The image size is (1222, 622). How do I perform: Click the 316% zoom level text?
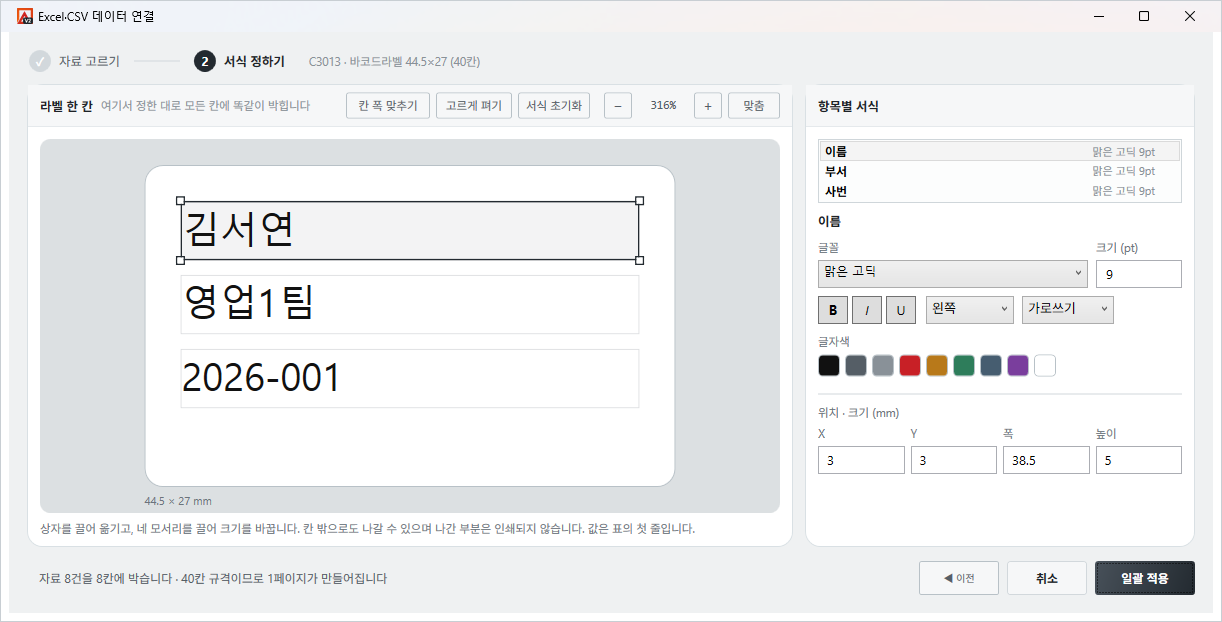tap(663, 105)
